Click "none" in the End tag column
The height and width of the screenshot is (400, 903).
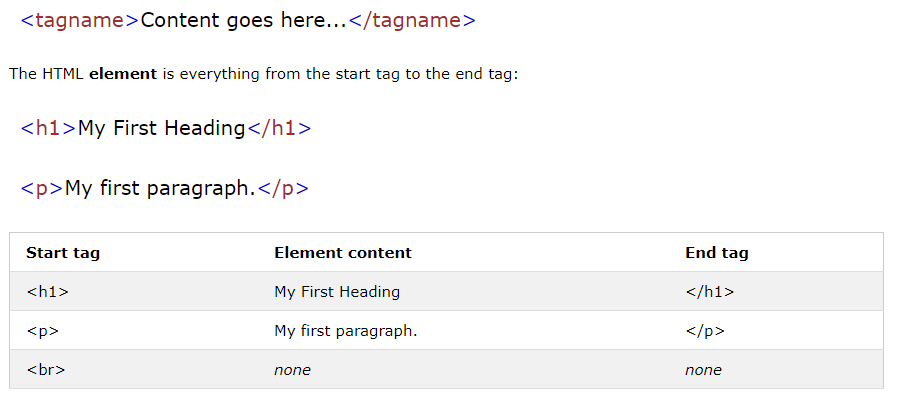tap(703, 370)
